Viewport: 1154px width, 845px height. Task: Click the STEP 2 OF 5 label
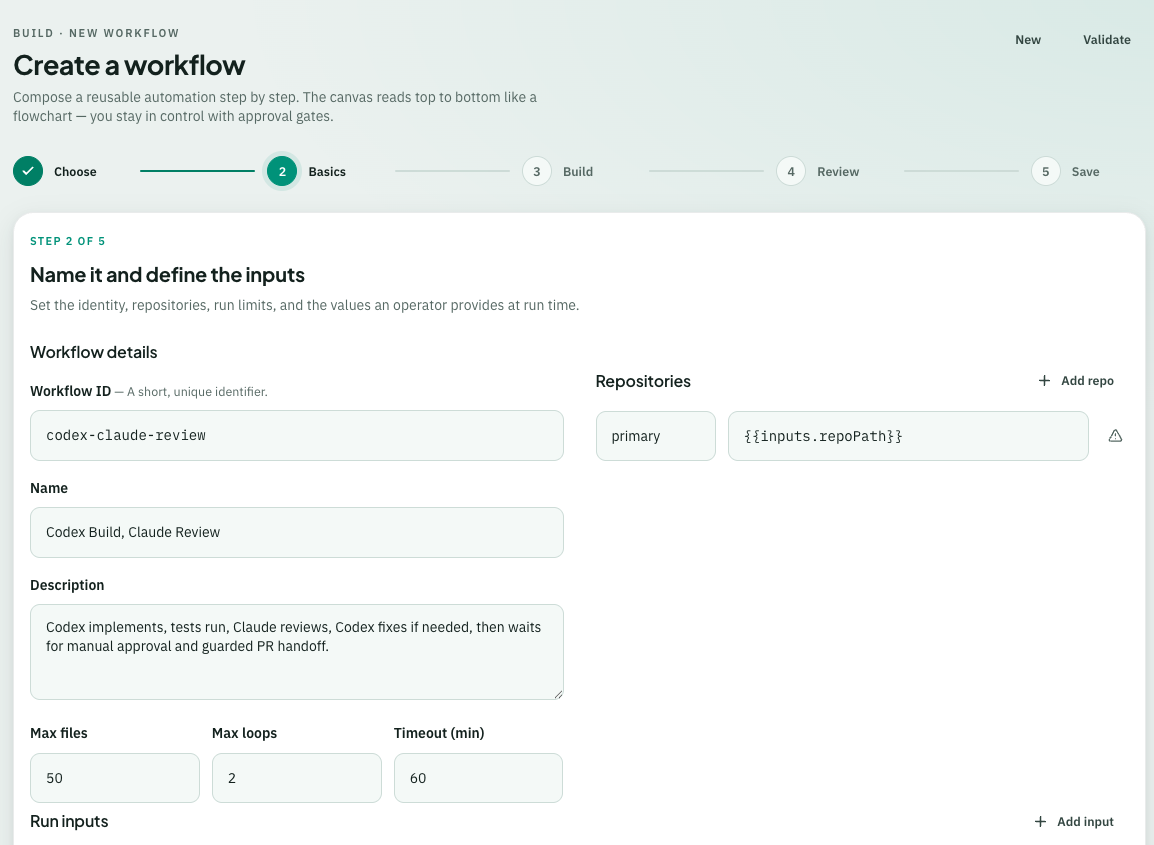pyautogui.click(x=68, y=241)
